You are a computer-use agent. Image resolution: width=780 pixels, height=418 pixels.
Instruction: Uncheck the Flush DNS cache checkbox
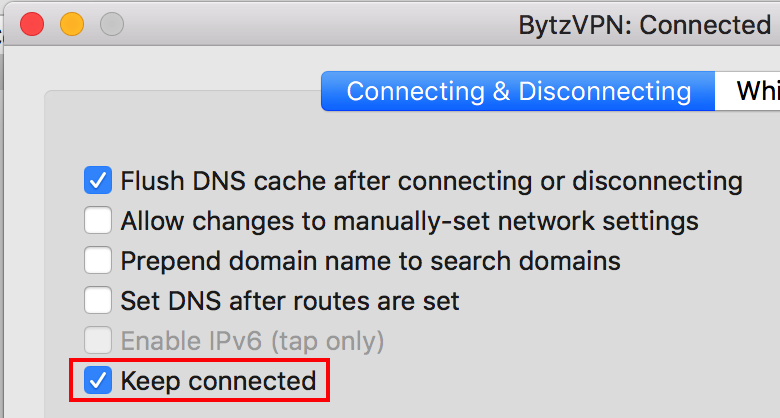98,180
